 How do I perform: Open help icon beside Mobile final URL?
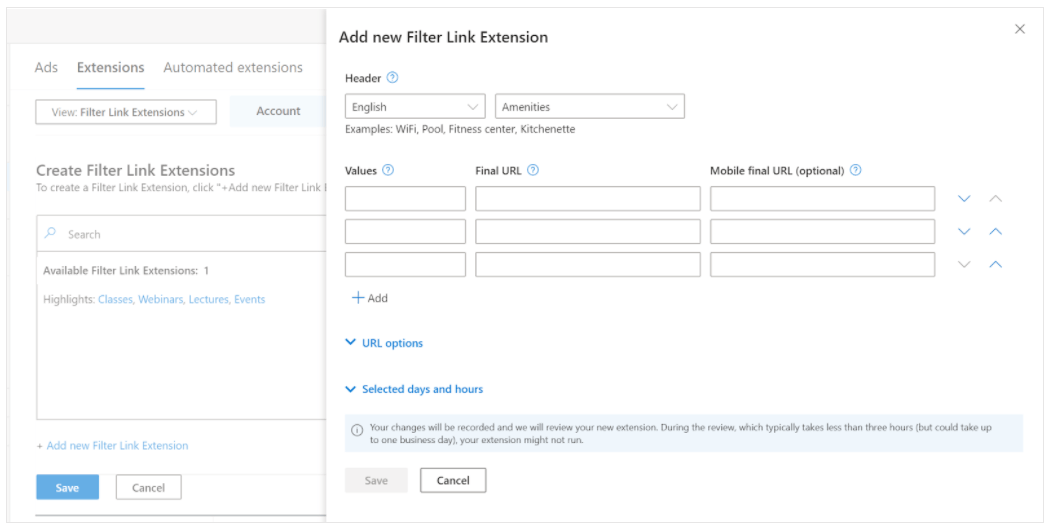click(x=855, y=170)
